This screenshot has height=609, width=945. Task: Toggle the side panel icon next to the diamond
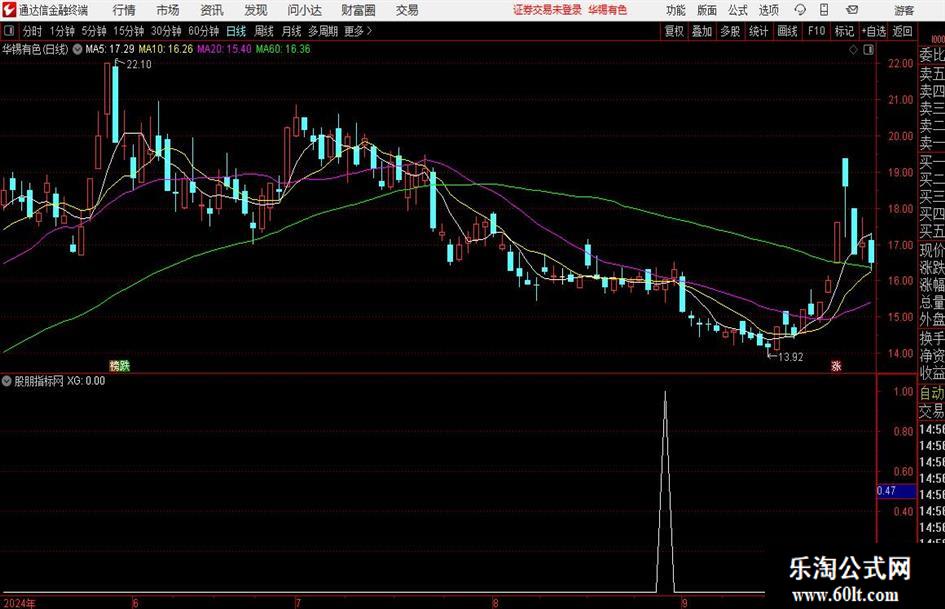point(868,50)
